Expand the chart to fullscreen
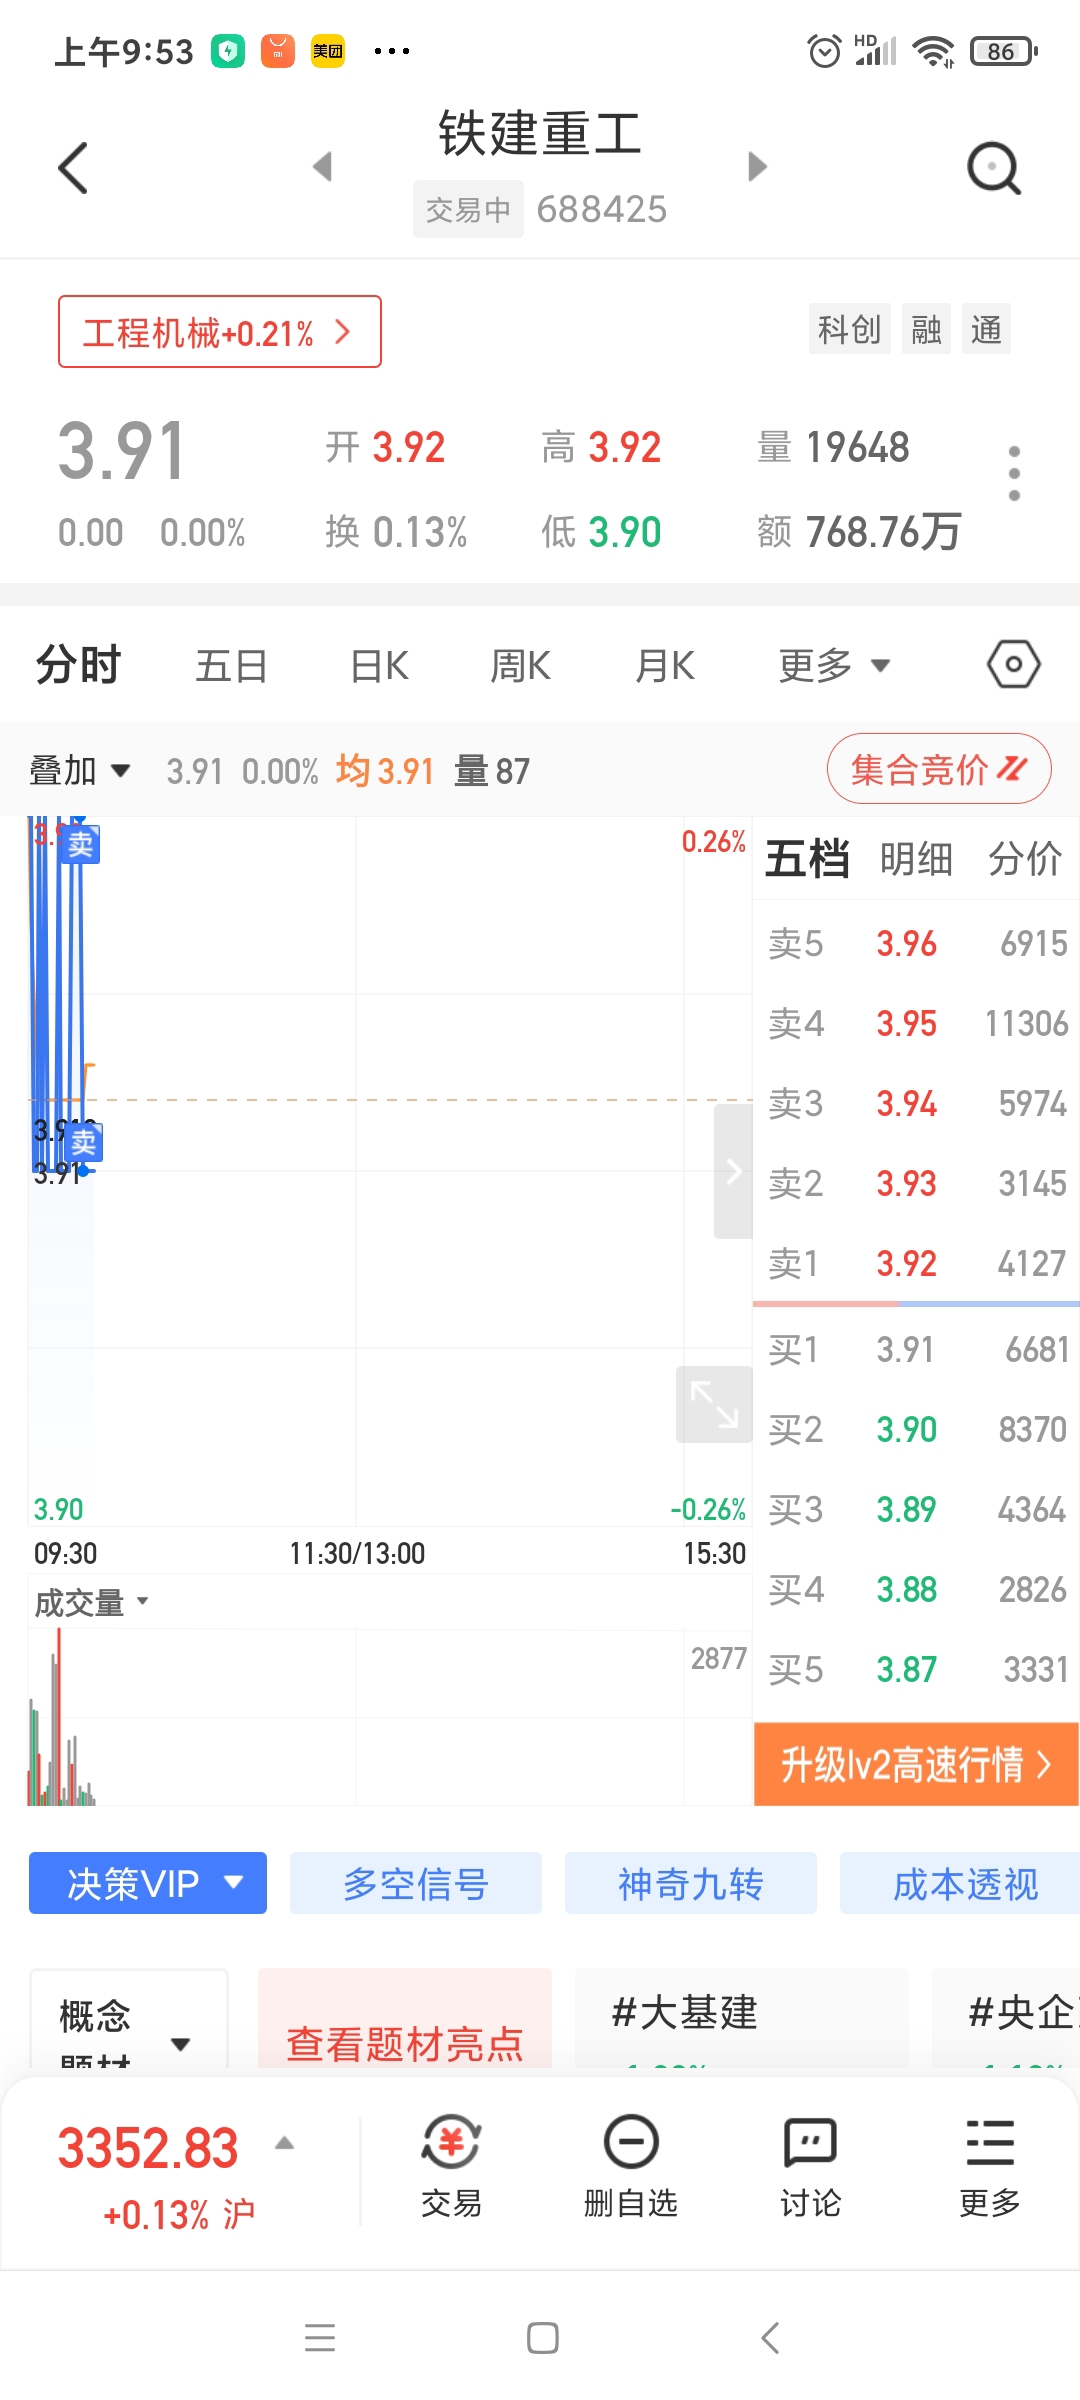The image size is (1080, 2400). (x=714, y=1404)
